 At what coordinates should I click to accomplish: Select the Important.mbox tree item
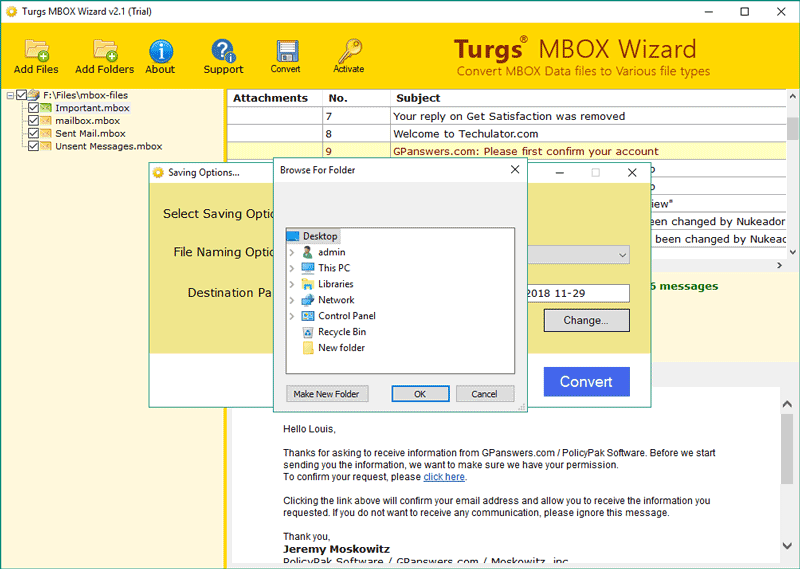point(92,108)
